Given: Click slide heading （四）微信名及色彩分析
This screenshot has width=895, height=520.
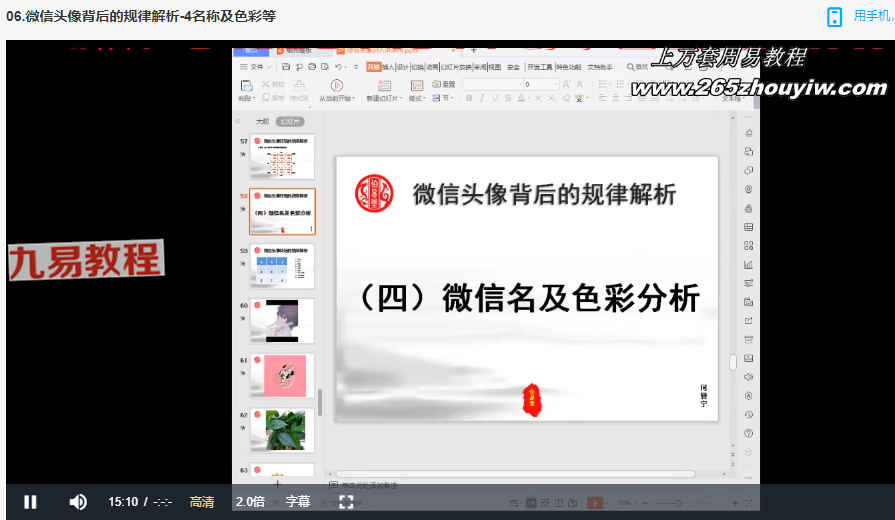Looking at the screenshot, I should [528, 297].
